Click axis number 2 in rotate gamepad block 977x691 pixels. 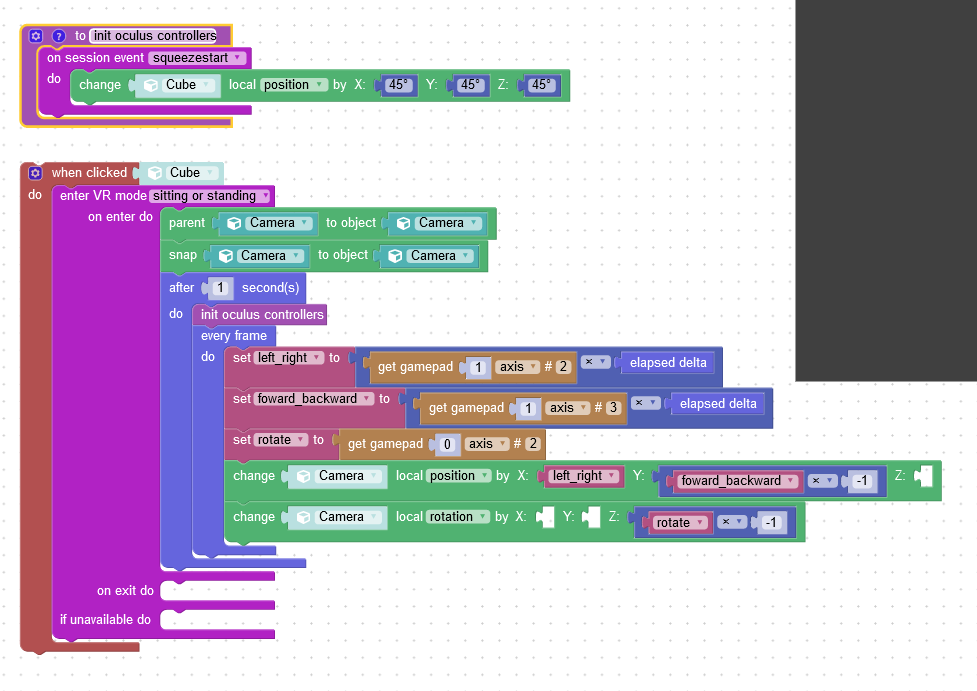[532, 444]
